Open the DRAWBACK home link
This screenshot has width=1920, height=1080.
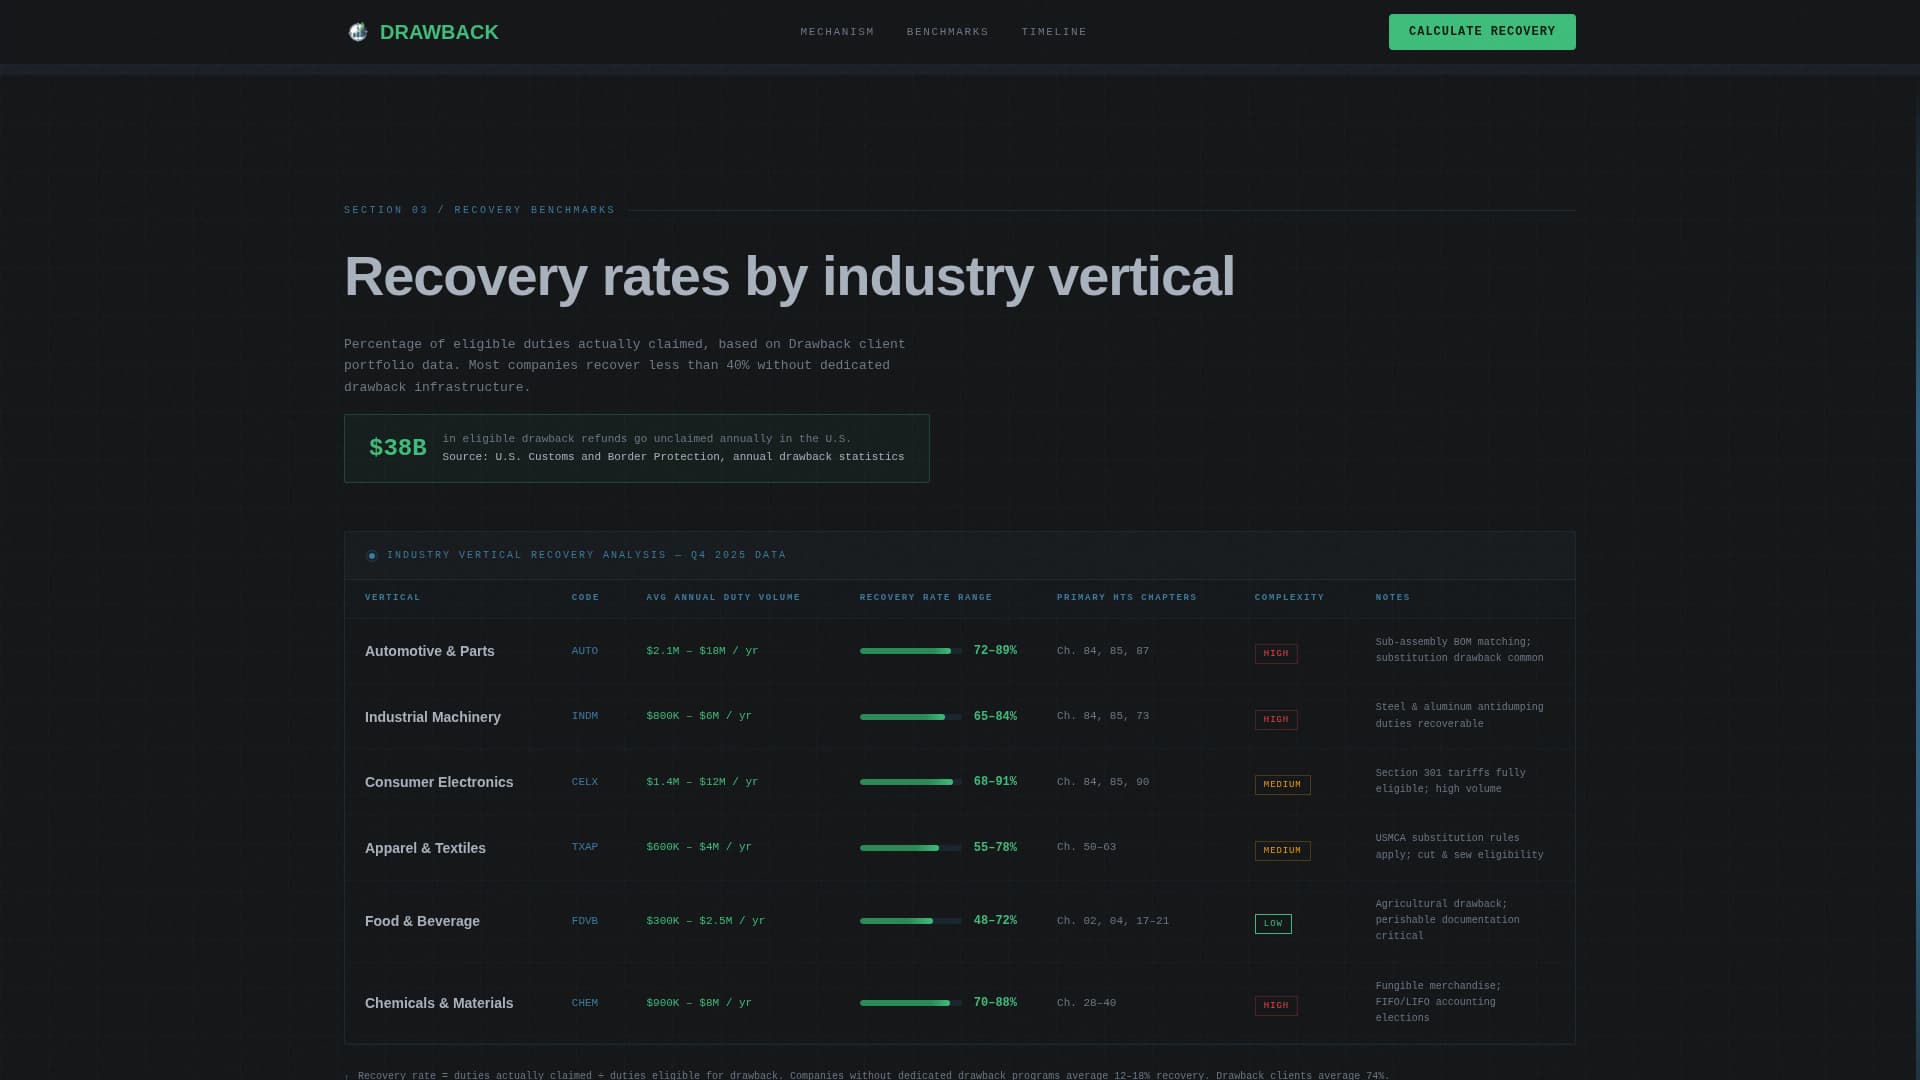coord(422,32)
